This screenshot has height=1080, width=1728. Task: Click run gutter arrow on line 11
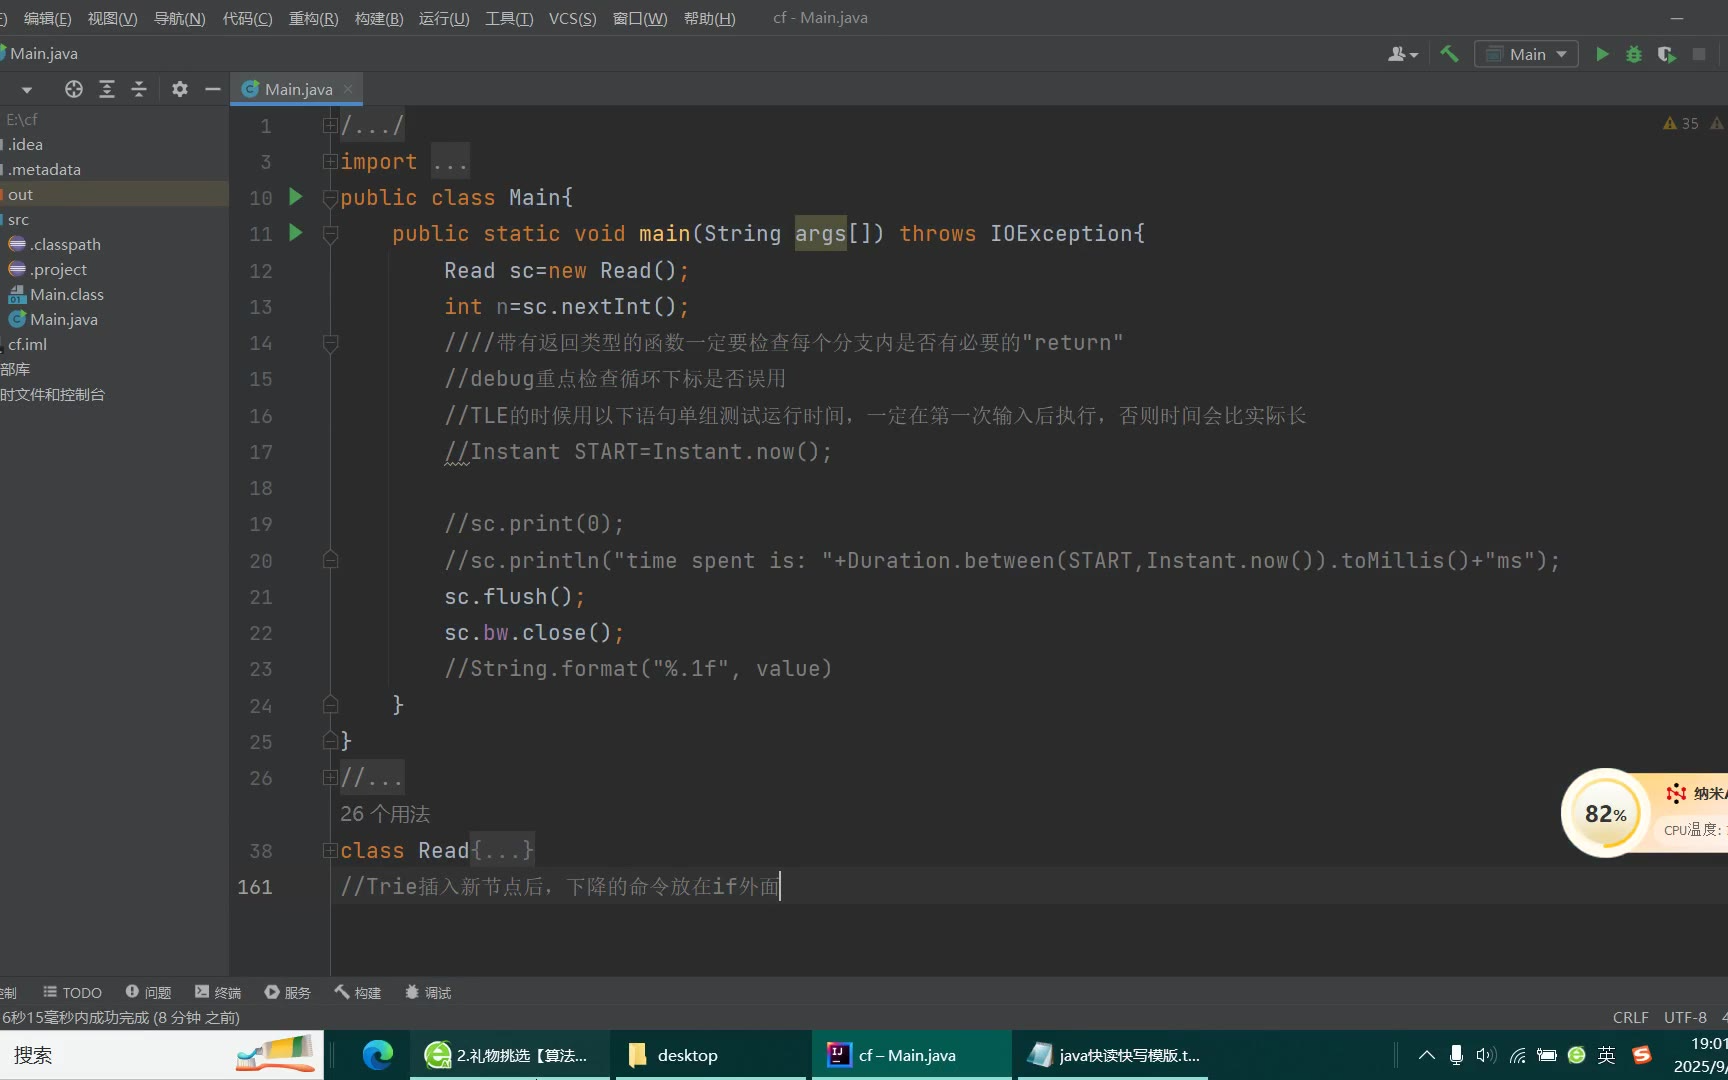296,233
